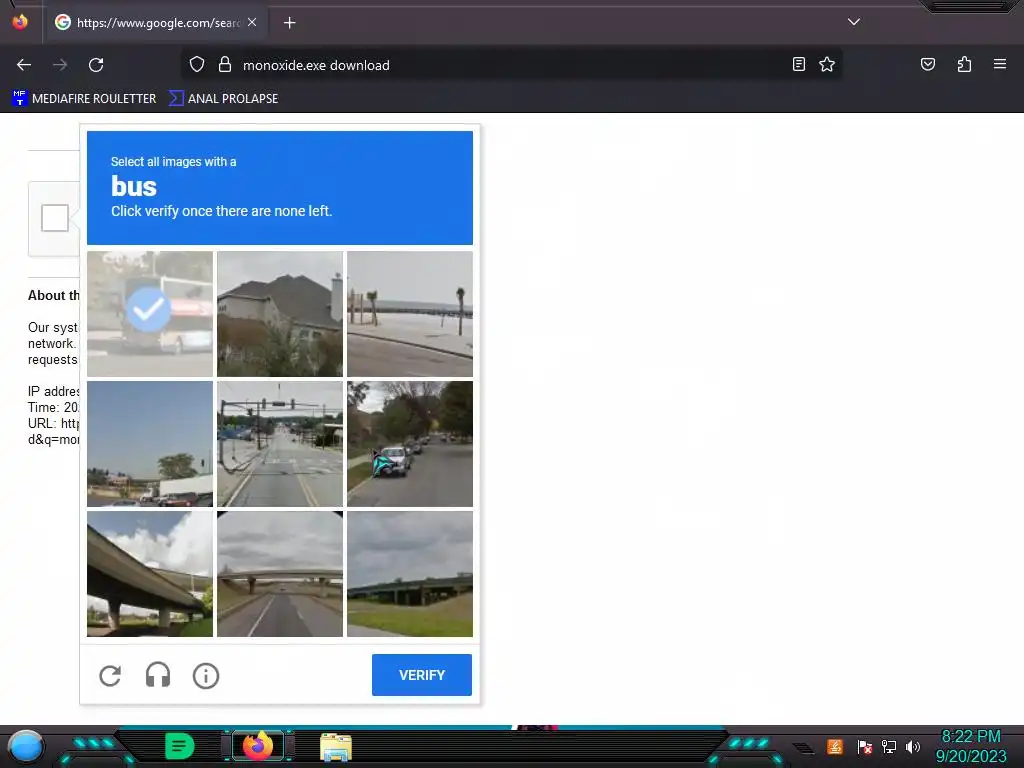1024x768 pixels.
Task: Open the Start orb on taskbar
Action: (x=26, y=746)
